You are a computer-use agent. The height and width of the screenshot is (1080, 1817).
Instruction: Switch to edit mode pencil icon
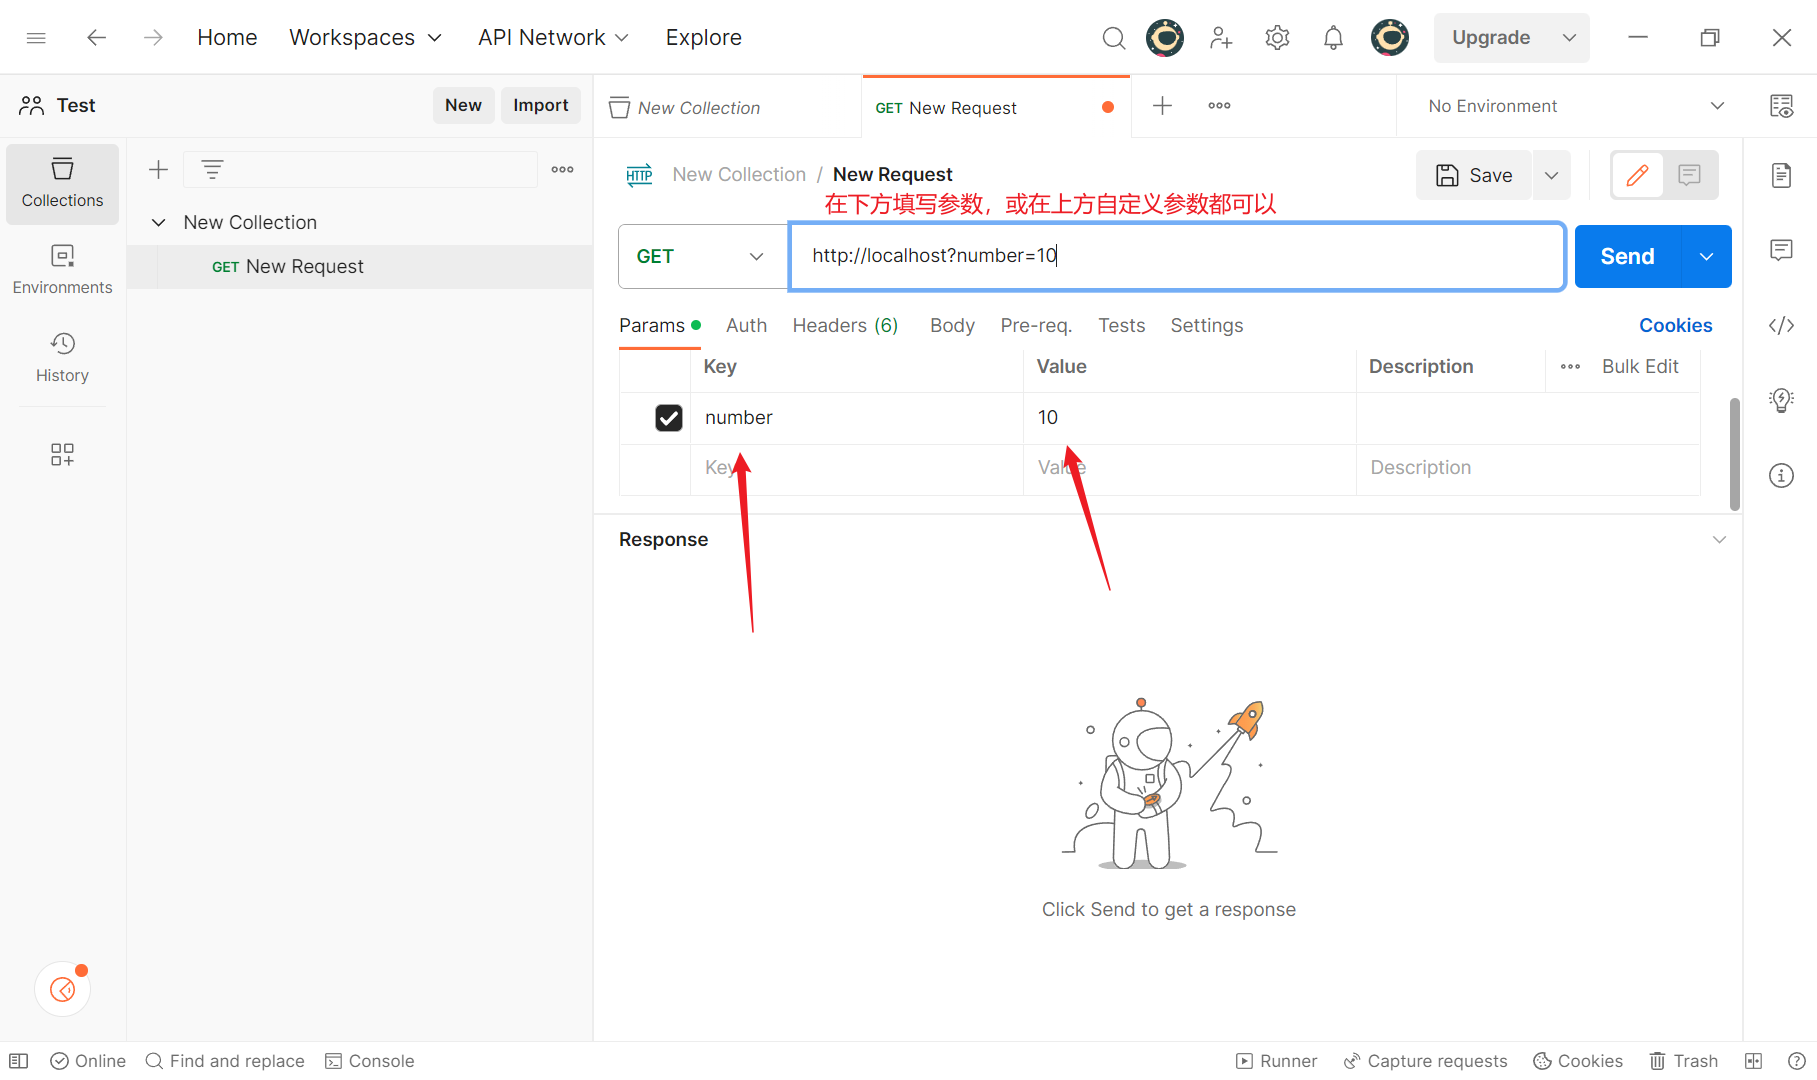pyautogui.click(x=1637, y=176)
